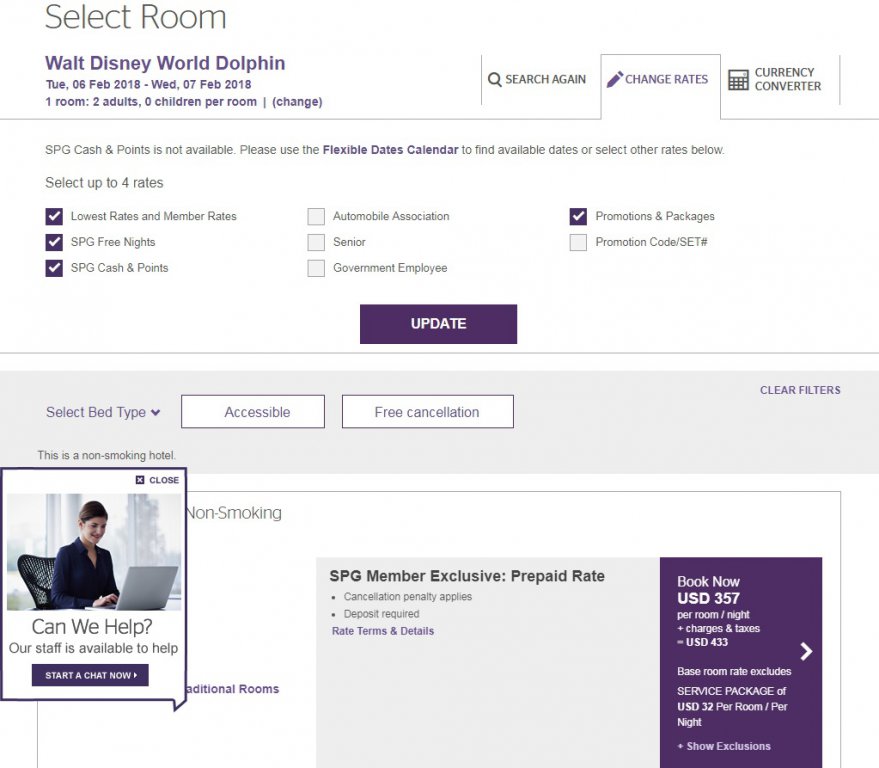Click the Book Now arrow chevron

point(806,652)
